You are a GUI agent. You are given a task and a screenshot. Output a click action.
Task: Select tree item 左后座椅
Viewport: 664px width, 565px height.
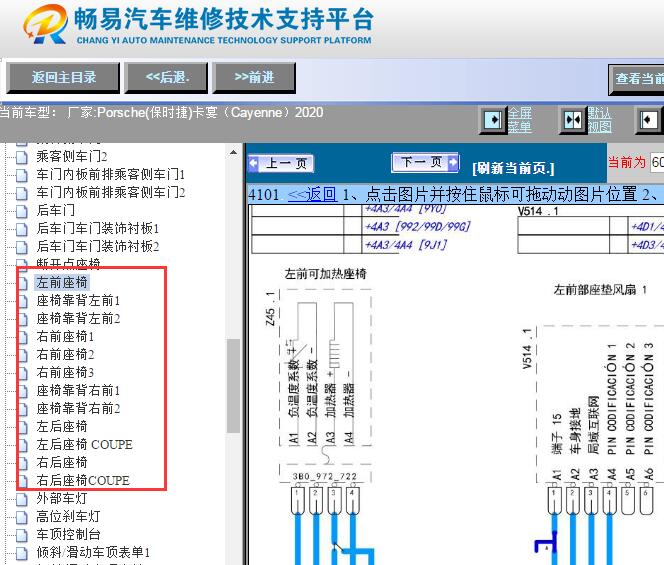point(62,426)
